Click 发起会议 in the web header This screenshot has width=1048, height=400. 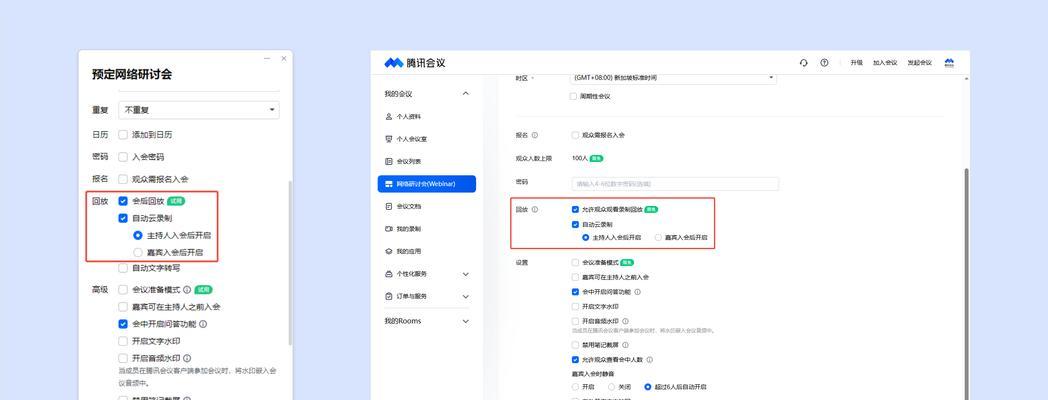point(919,62)
